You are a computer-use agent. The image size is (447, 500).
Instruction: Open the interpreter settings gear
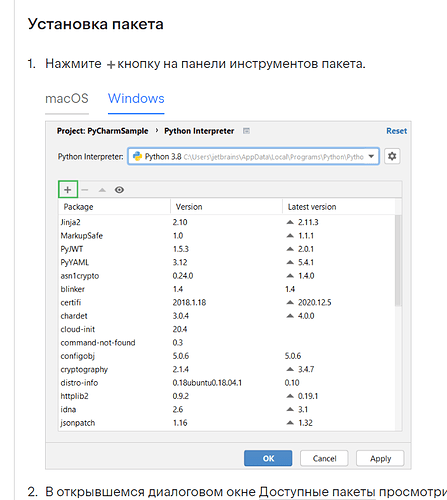[392, 156]
